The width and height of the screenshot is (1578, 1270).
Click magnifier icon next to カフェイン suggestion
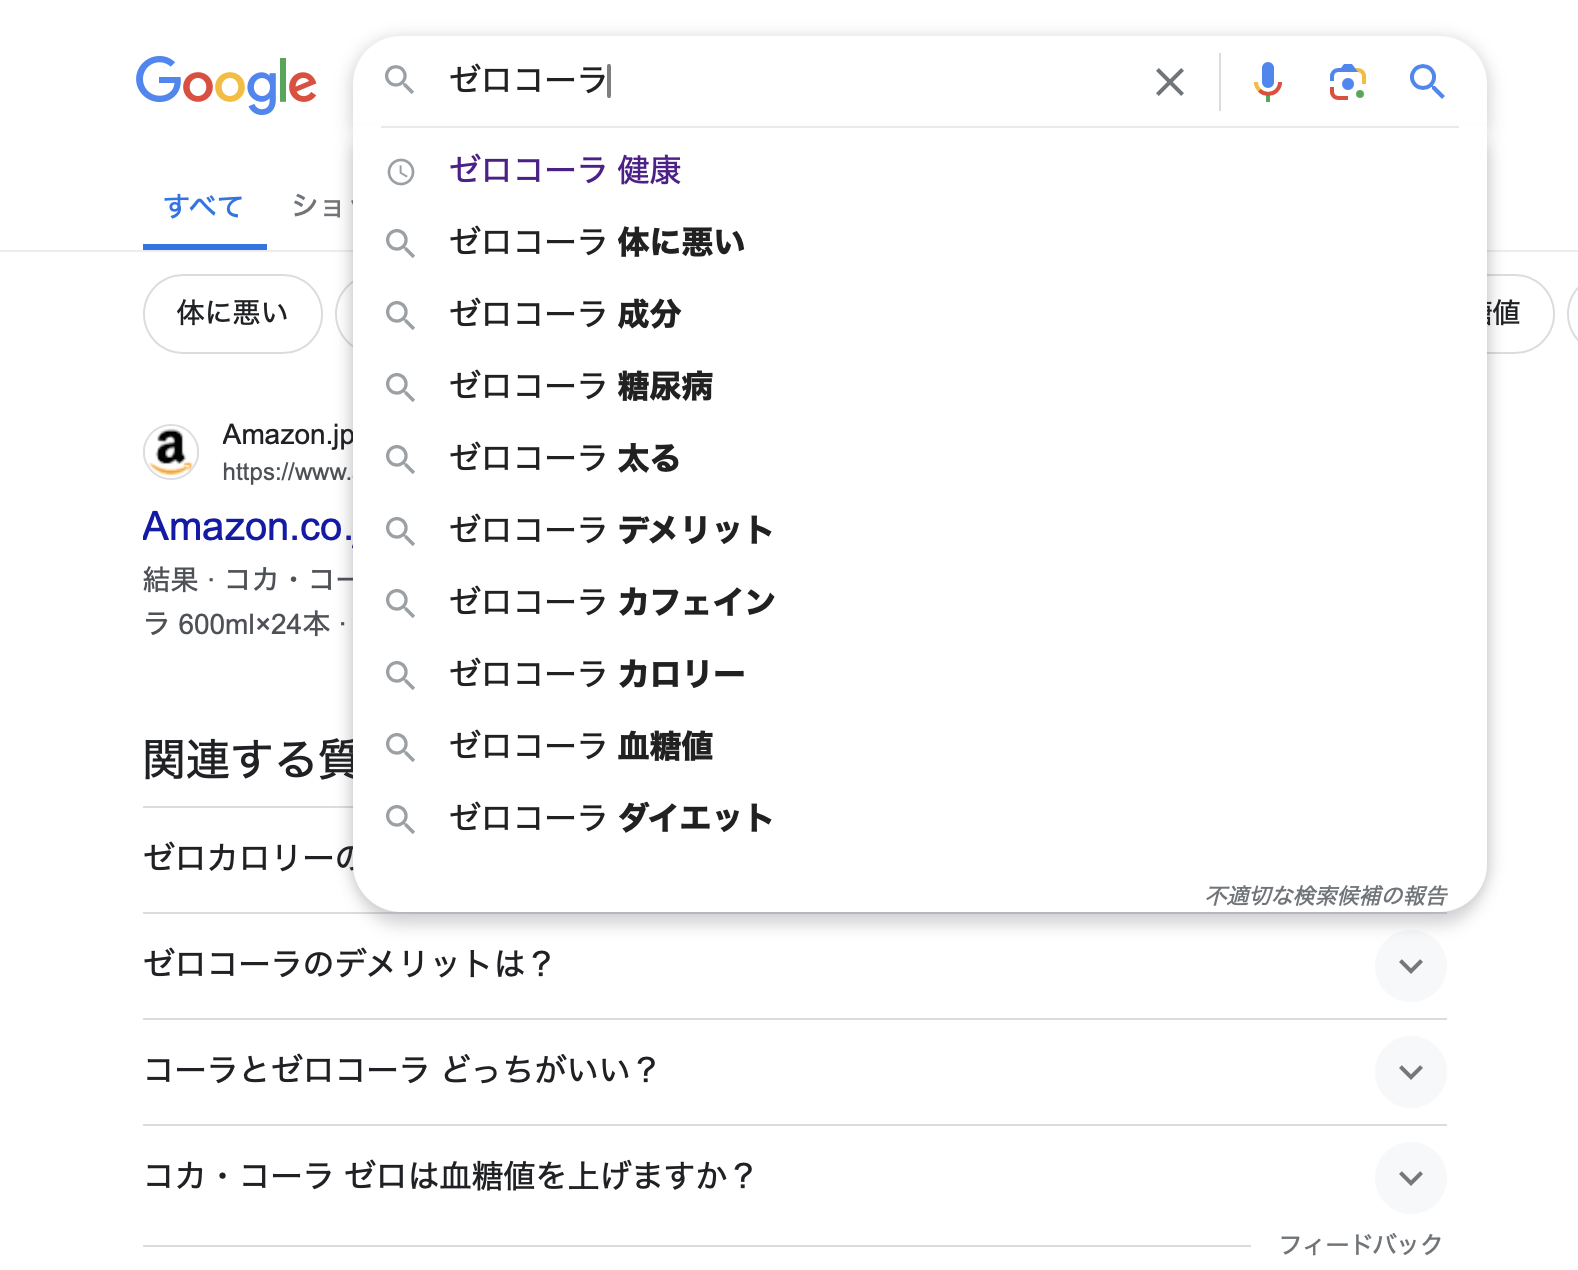[400, 603]
